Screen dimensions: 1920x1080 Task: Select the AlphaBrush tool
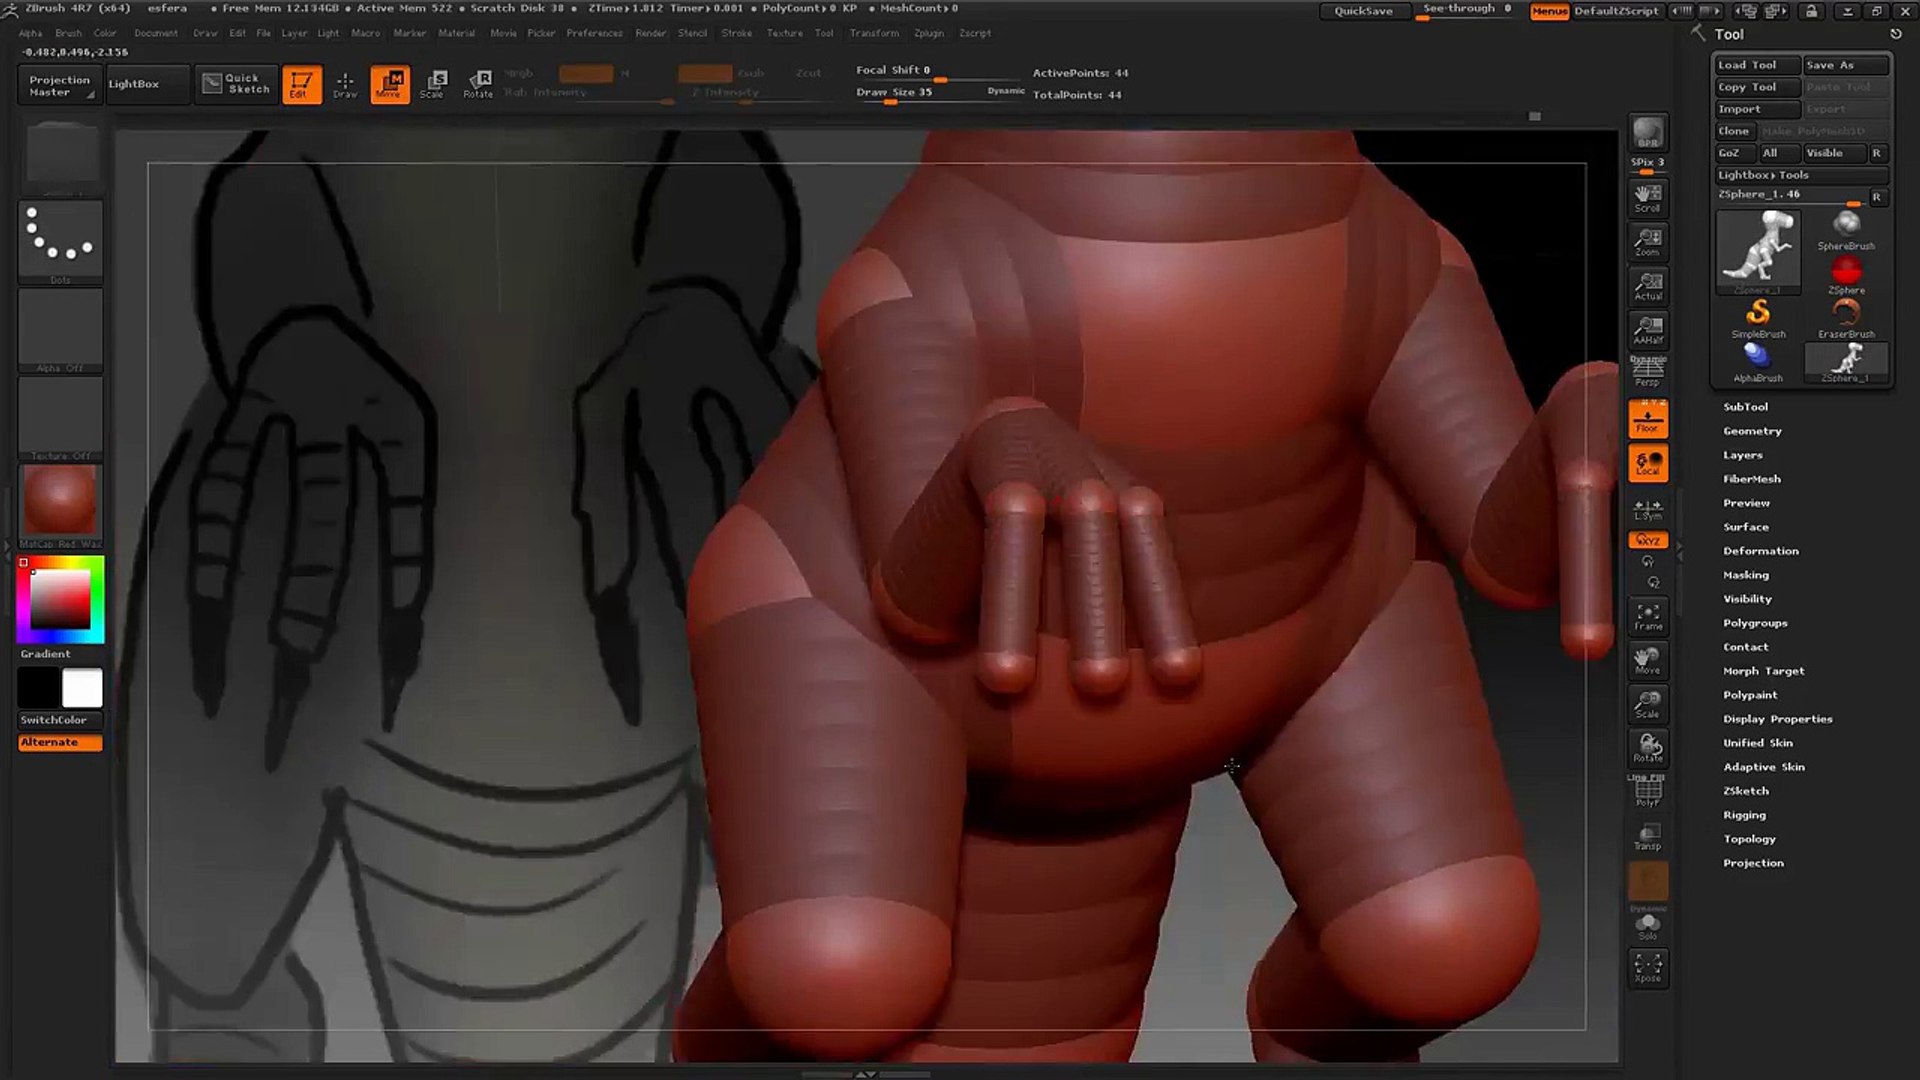click(x=1758, y=363)
